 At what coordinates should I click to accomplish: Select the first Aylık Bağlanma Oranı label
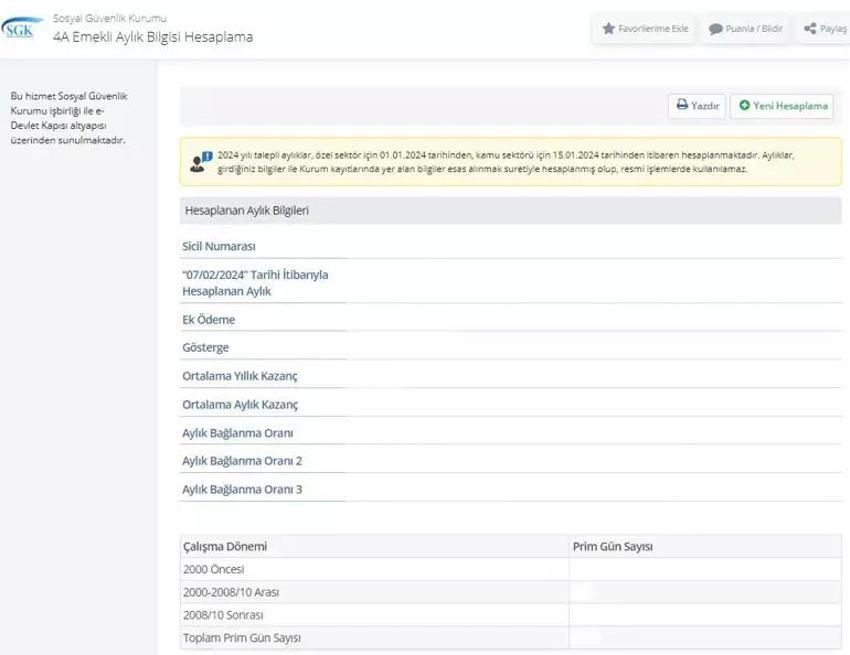click(237, 433)
